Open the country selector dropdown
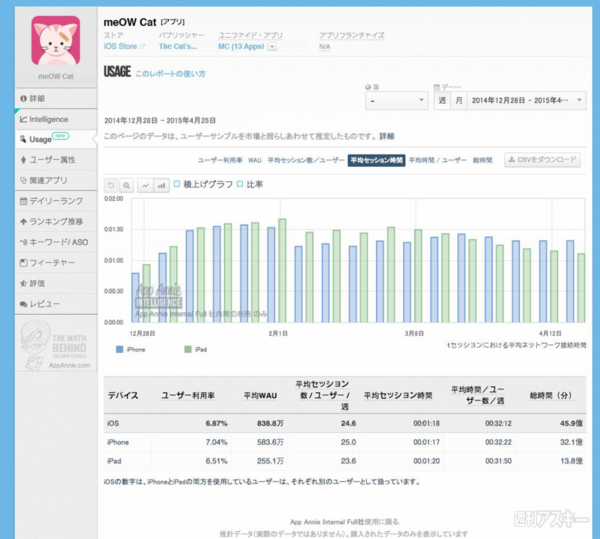600x539 pixels. click(x=397, y=101)
